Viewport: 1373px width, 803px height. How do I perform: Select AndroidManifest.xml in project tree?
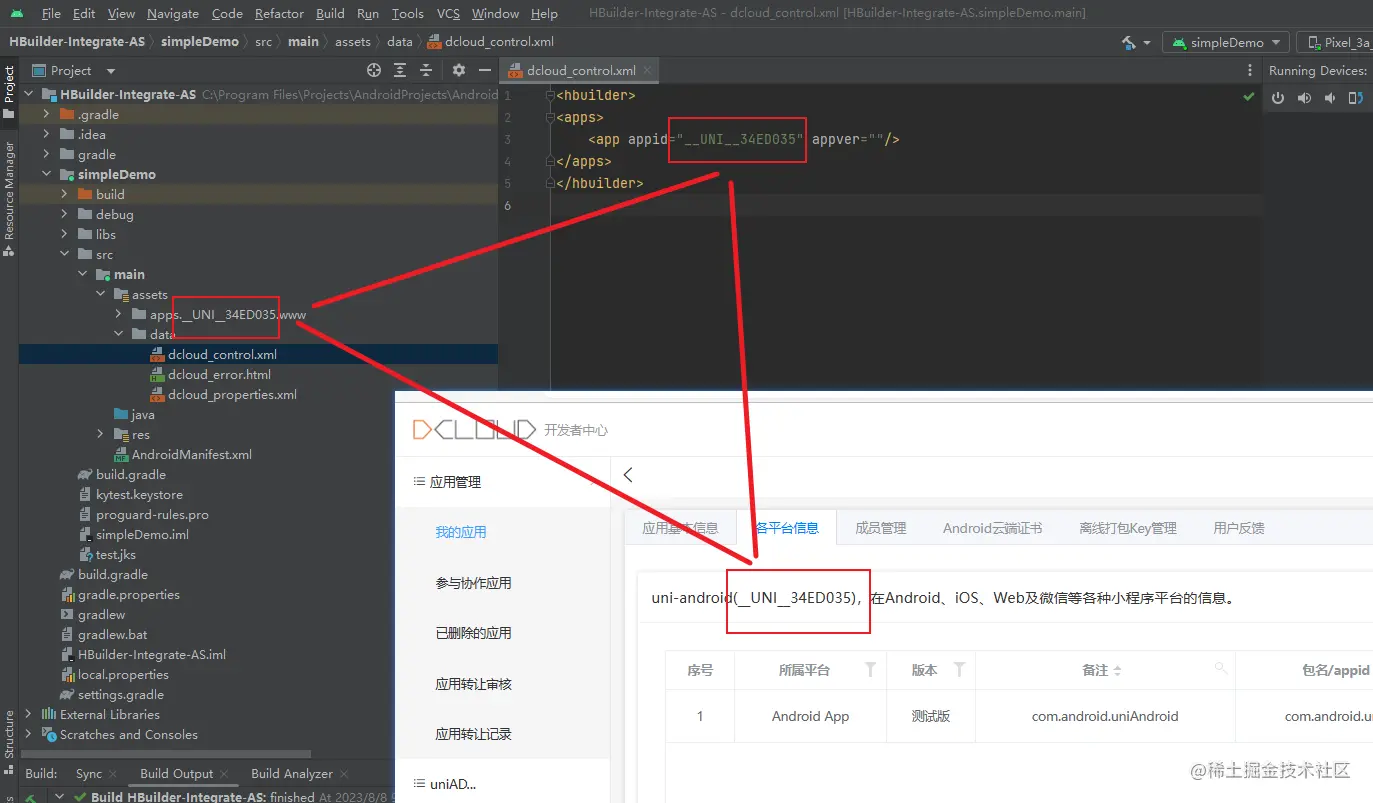pyautogui.click(x=191, y=455)
